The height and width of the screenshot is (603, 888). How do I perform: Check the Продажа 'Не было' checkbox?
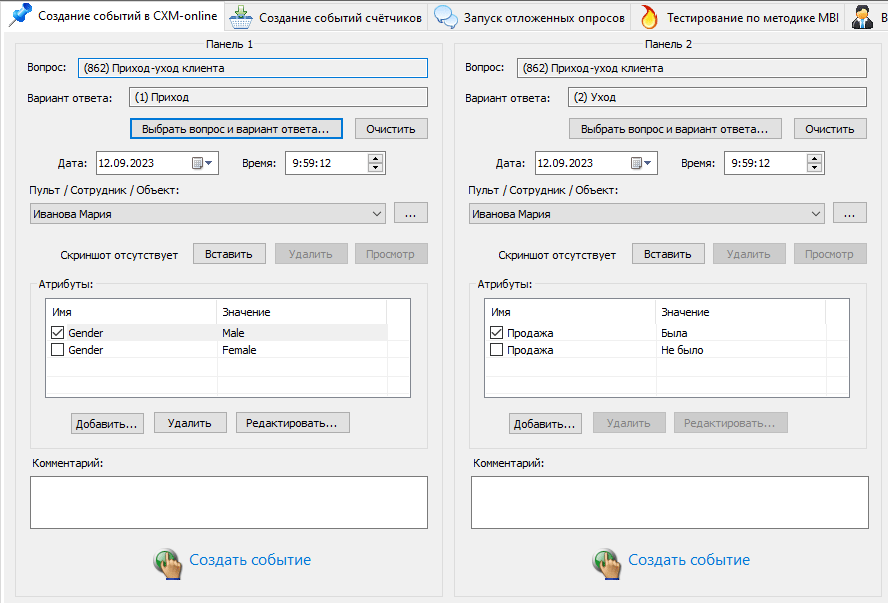pos(497,350)
